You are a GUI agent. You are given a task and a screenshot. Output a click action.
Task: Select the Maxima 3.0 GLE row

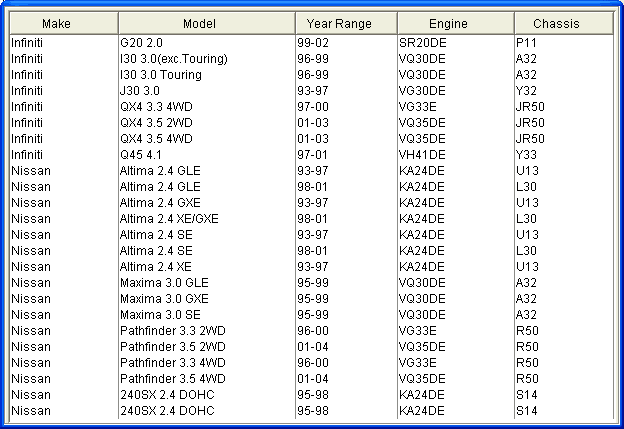[x=312, y=283]
